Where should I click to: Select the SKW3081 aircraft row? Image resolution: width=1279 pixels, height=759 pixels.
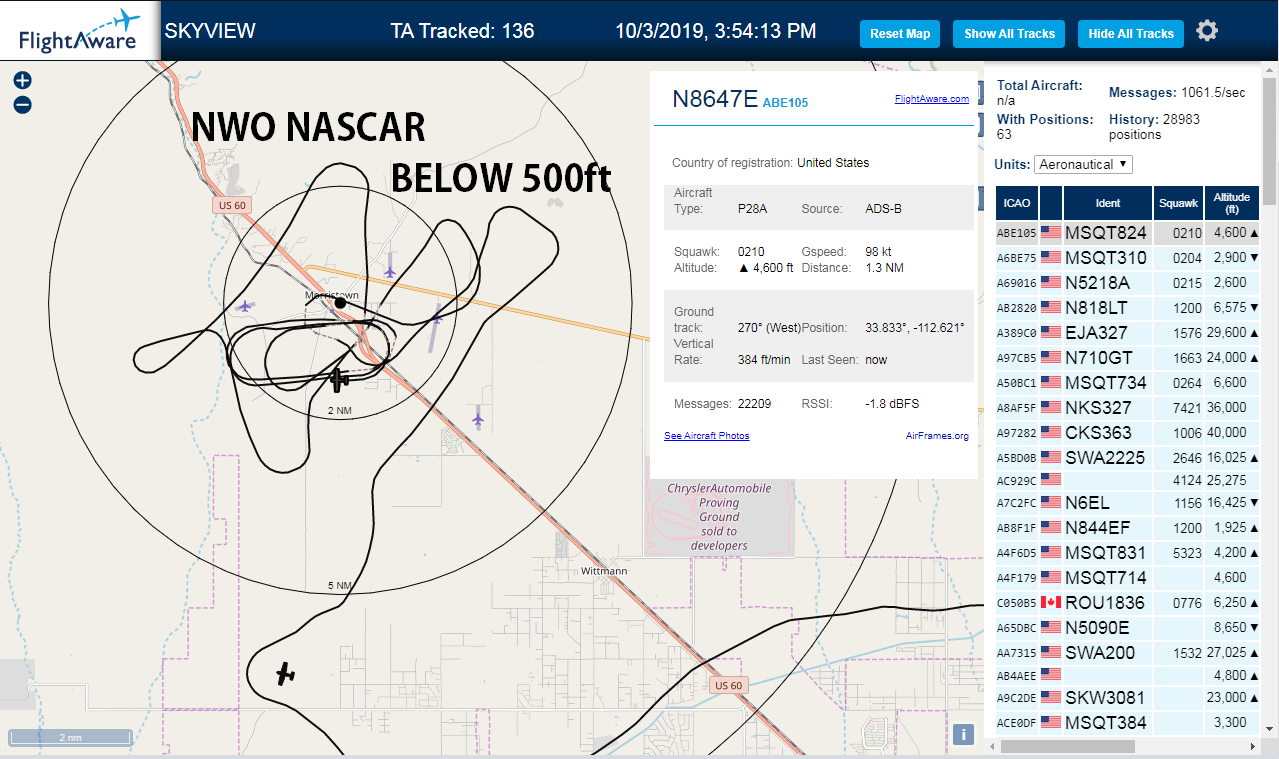(x=1128, y=698)
